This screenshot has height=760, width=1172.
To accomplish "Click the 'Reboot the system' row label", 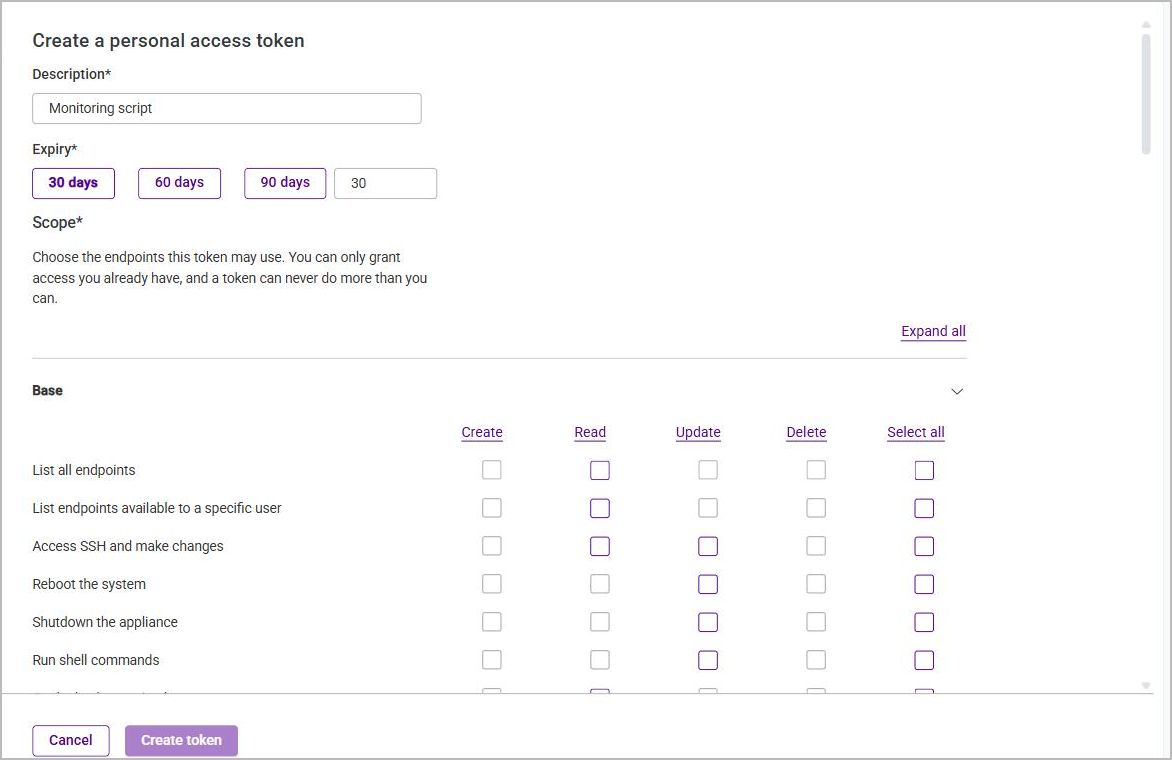I will click(x=89, y=584).
